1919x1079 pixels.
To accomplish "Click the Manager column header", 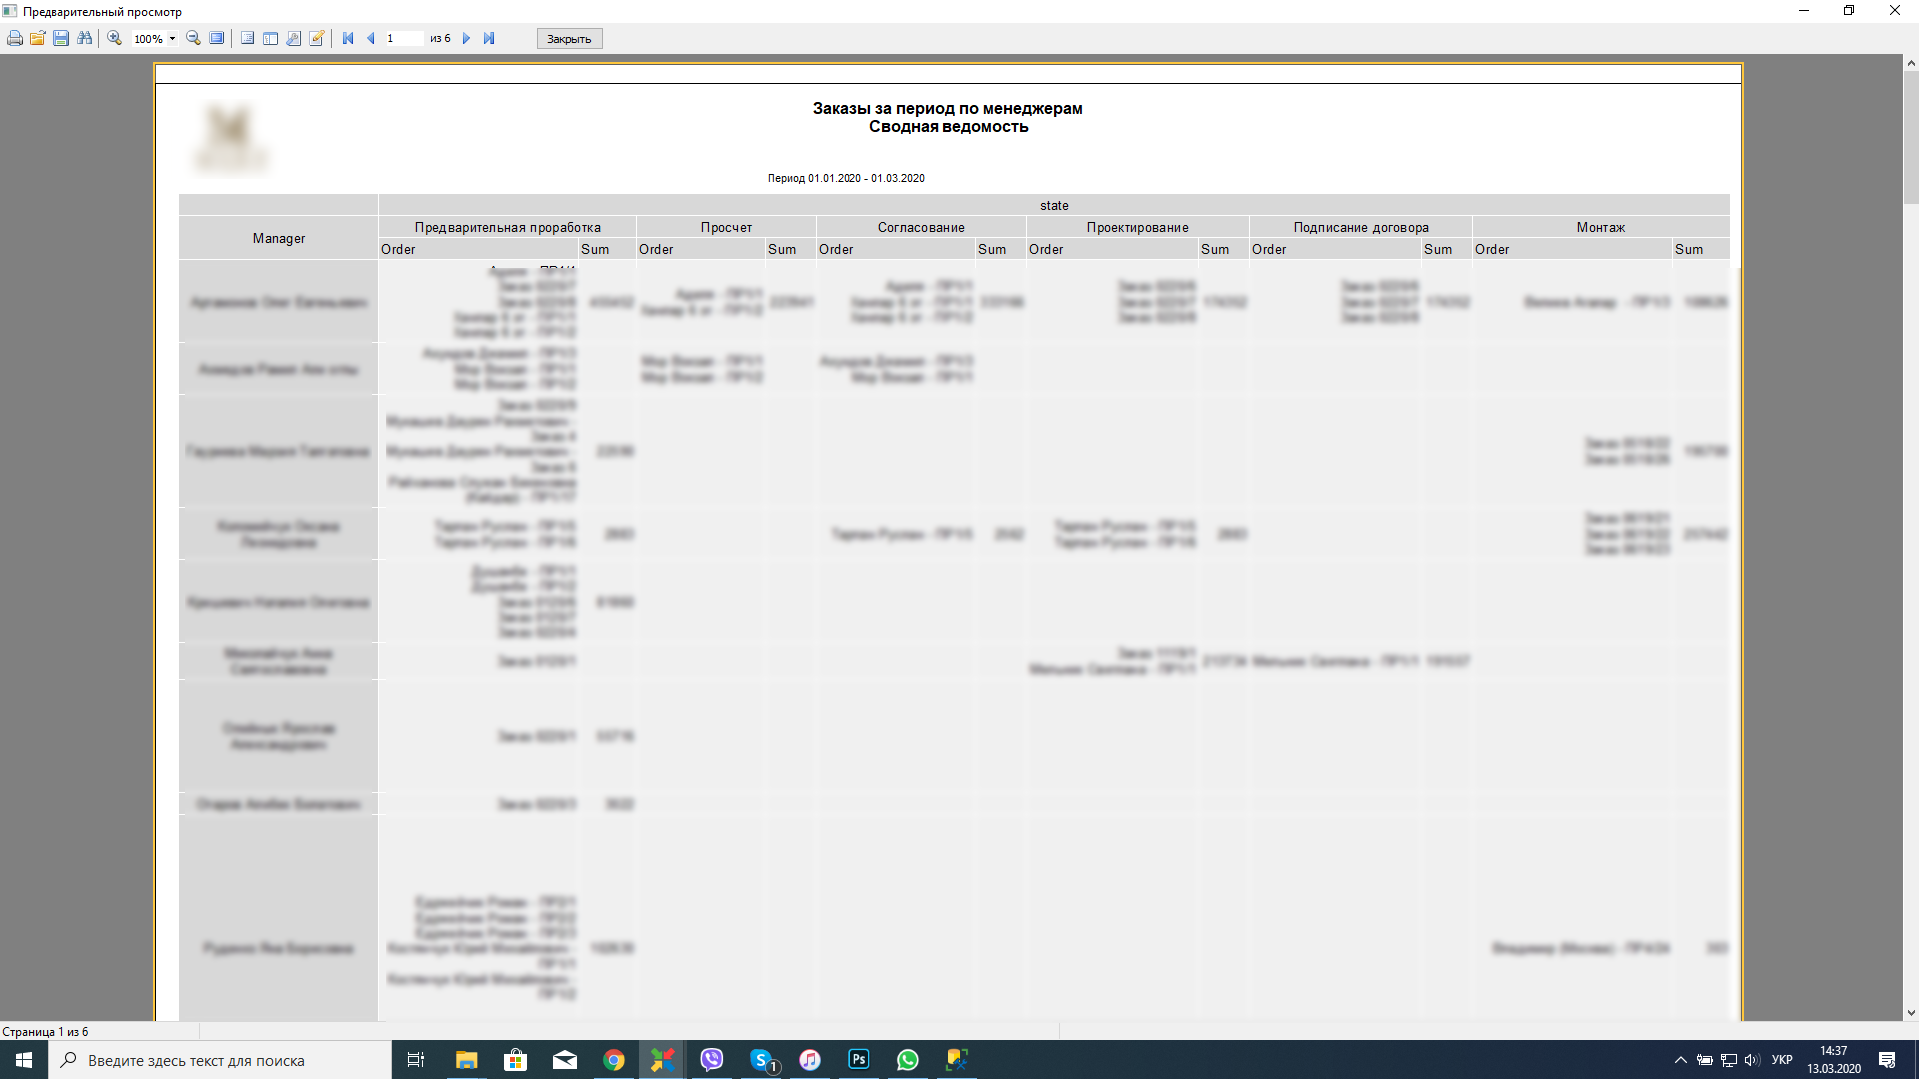I will [x=279, y=238].
